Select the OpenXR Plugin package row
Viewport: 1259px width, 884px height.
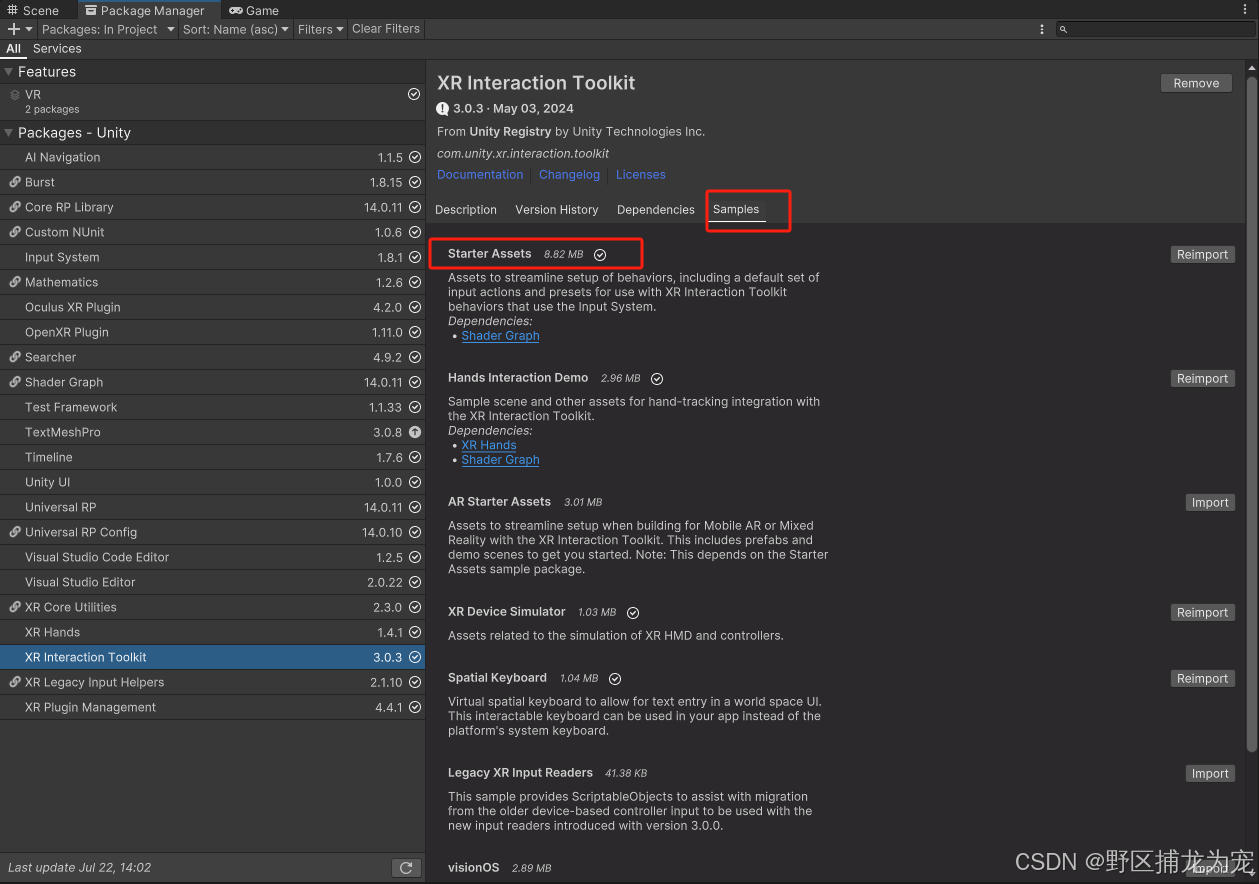pyautogui.click(x=212, y=332)
